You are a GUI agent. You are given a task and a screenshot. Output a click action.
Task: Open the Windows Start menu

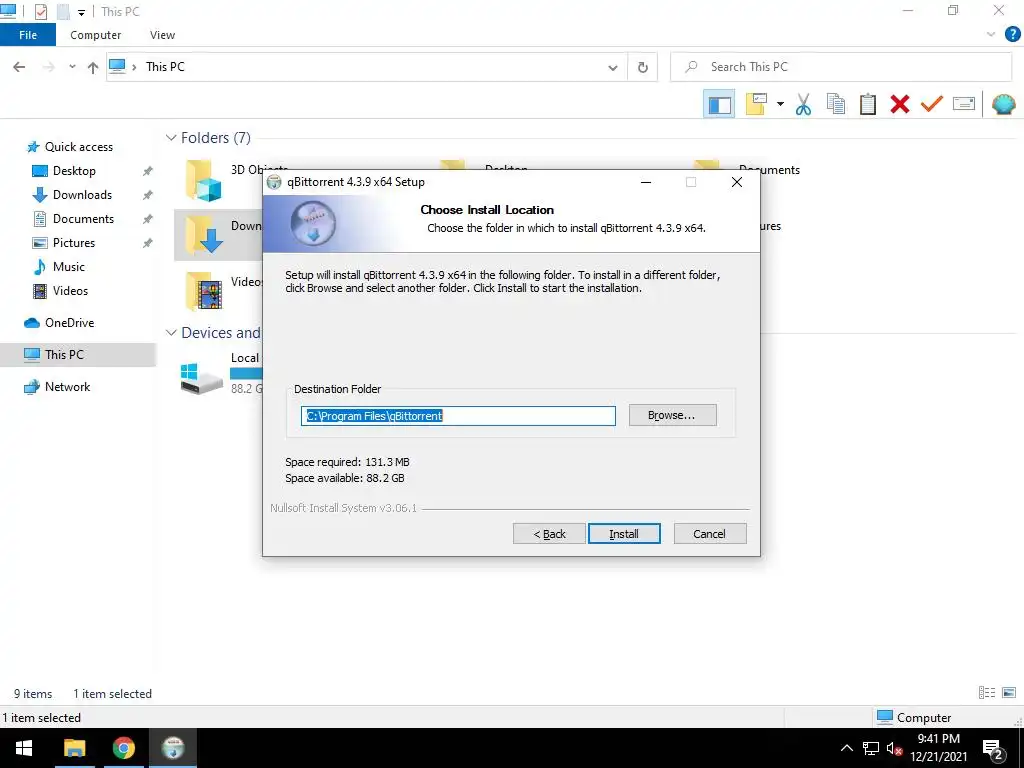pos(24,748)
